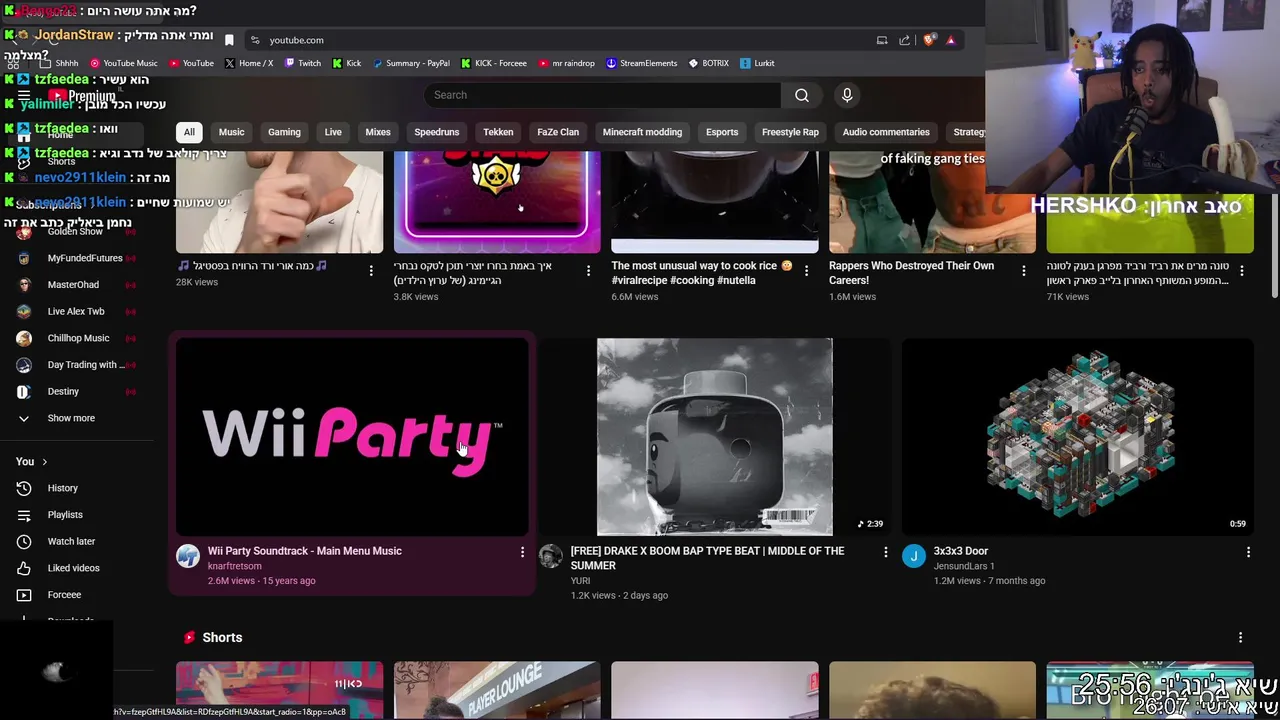Select the Speedruns filter chip
Viewport: 1280px width, 720px height.
point(437,132)
